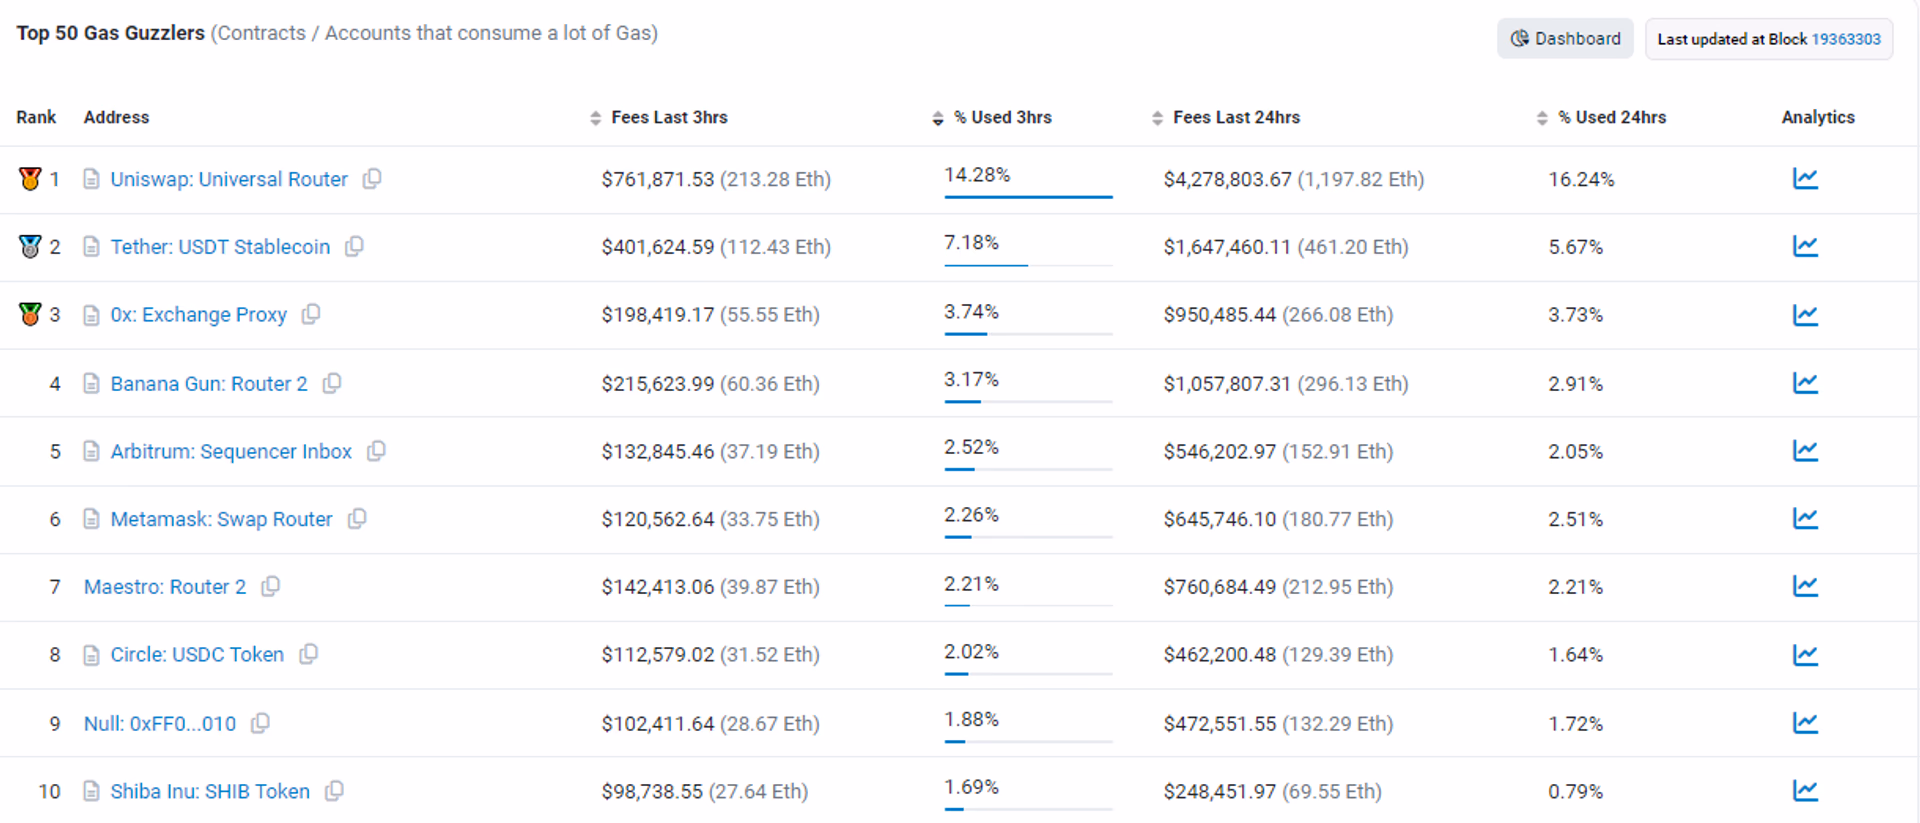Viewport: 1920px width, 823px height.
Task: Open analytics chart for Arbitrum: Sequencer Inbox
Action: 1805,451
